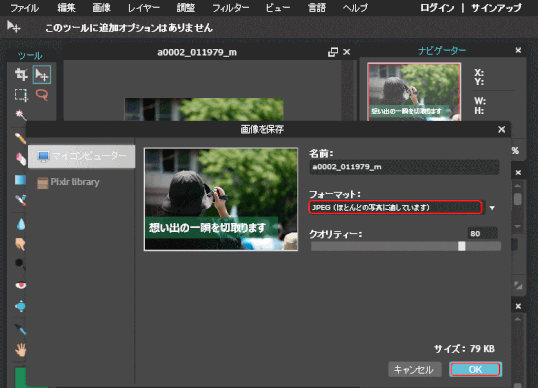Close the ナビゲーター panel
Screen dimensions: 538x388
coord(518,50)
